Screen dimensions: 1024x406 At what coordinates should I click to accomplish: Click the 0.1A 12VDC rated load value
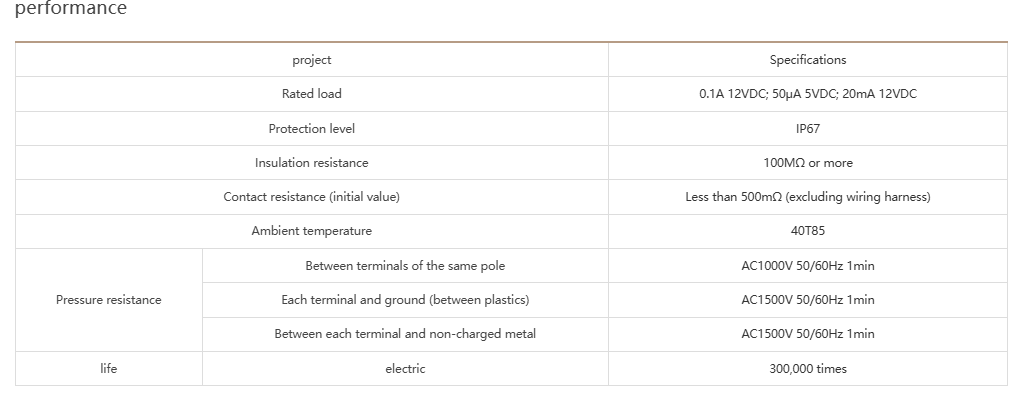click(807, 94)
